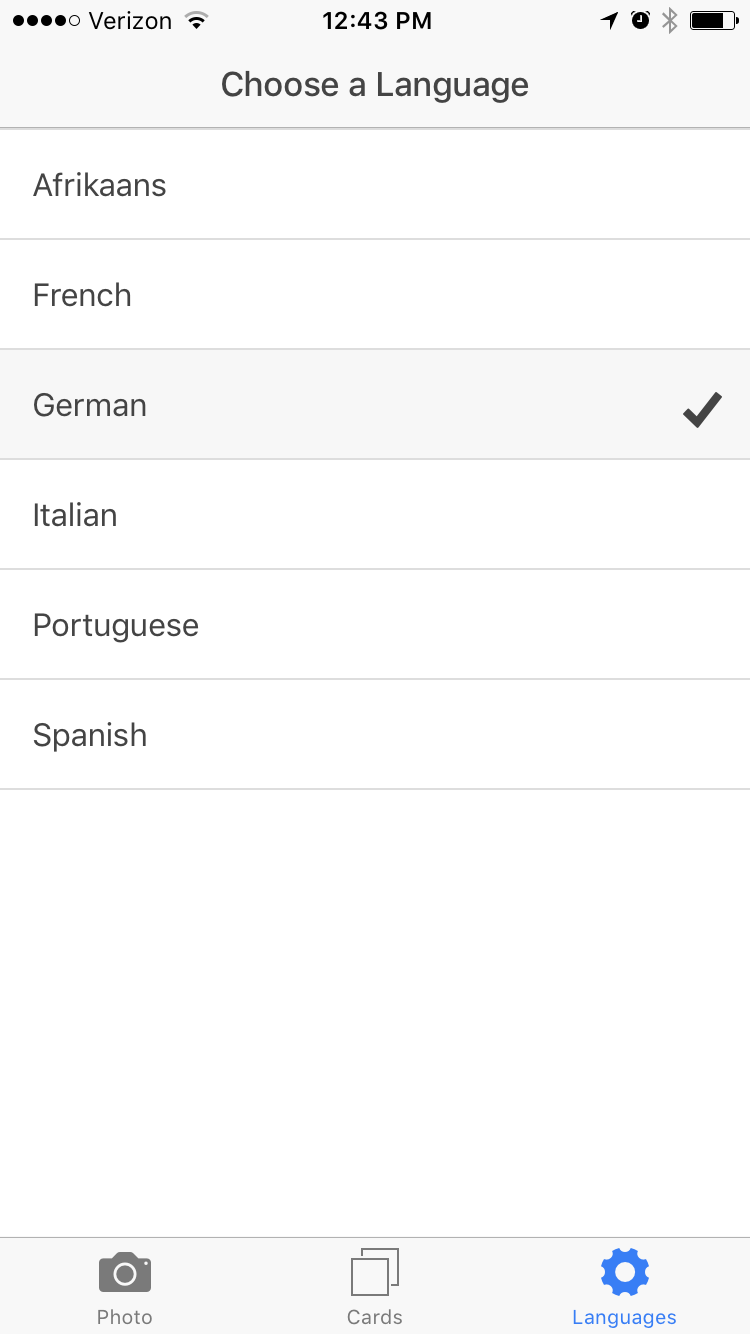Tap the camera icon in tab bar
The width and height of the screenshot is (750, 1334).
125,1272
